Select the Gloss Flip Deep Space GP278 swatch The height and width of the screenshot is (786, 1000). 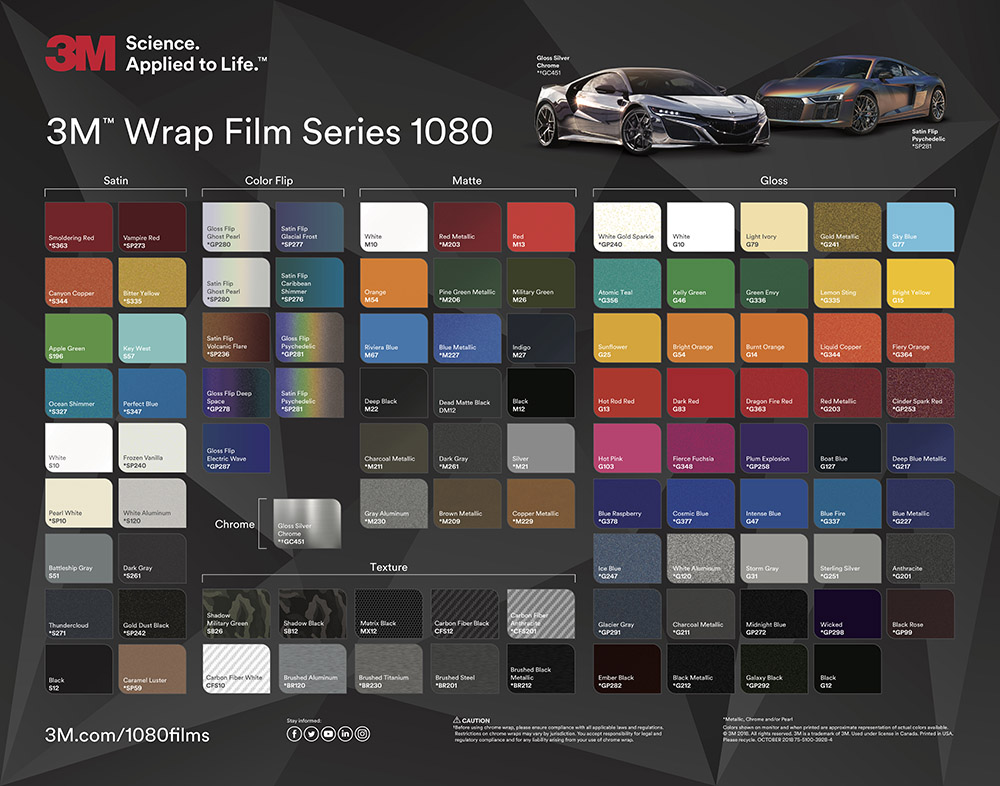tap(236, 393)
